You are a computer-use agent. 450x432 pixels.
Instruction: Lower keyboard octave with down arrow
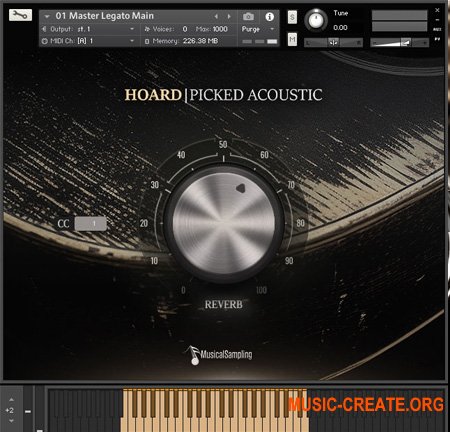11,421
